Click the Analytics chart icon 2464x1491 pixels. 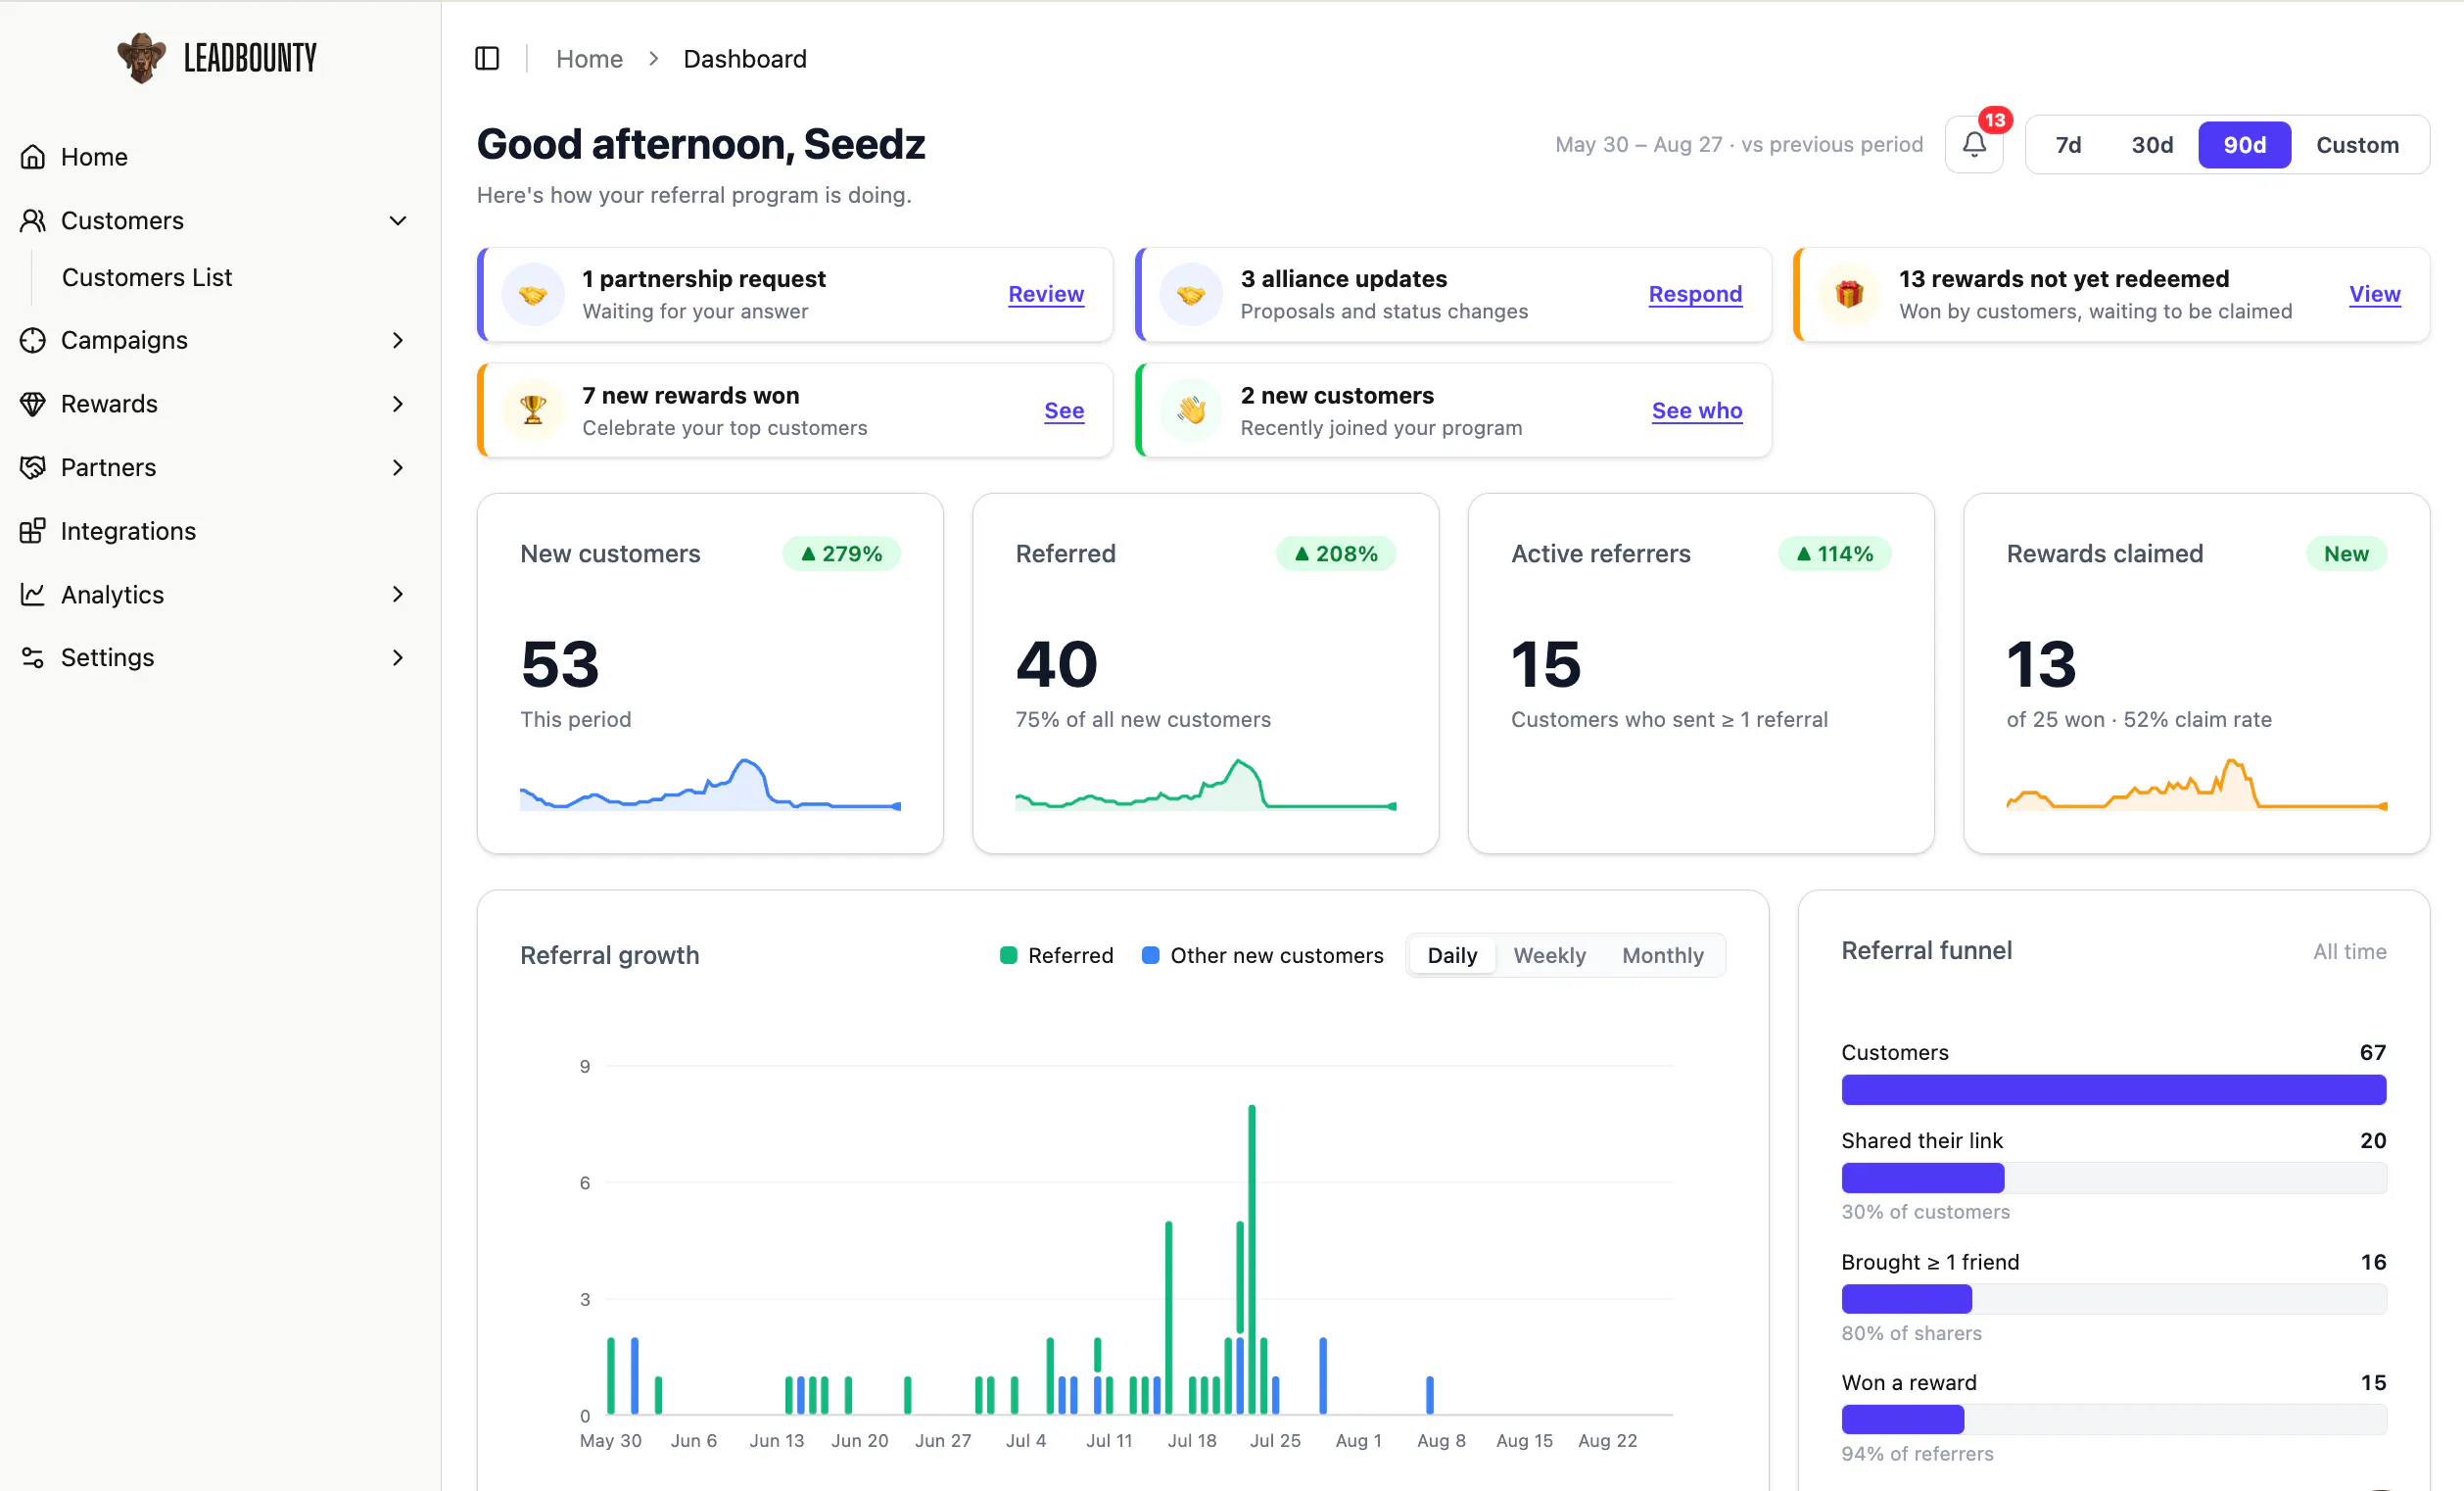[33, 594]
